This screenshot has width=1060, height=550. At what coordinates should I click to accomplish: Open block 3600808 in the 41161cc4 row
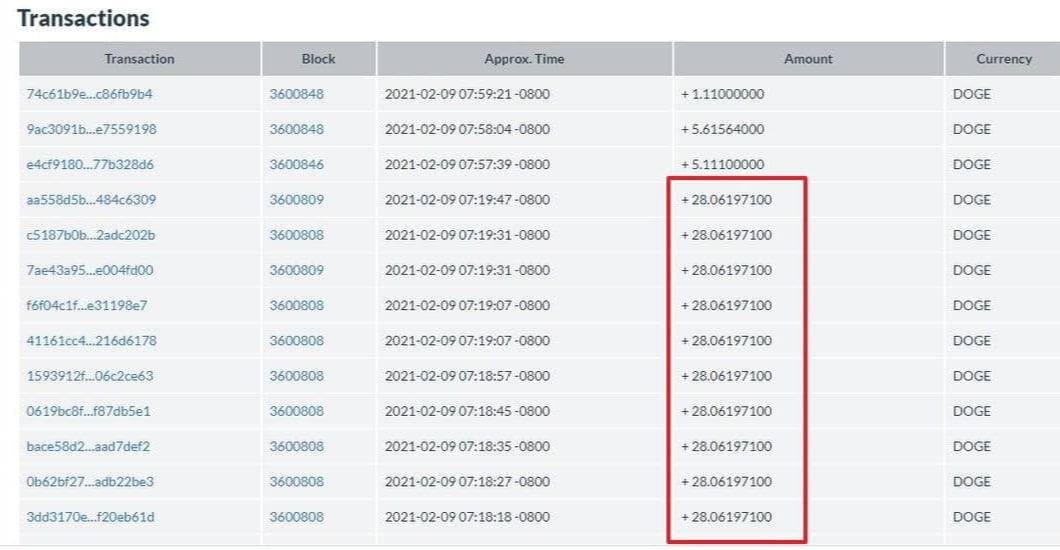pyautogui.click(x=297, y=340)
